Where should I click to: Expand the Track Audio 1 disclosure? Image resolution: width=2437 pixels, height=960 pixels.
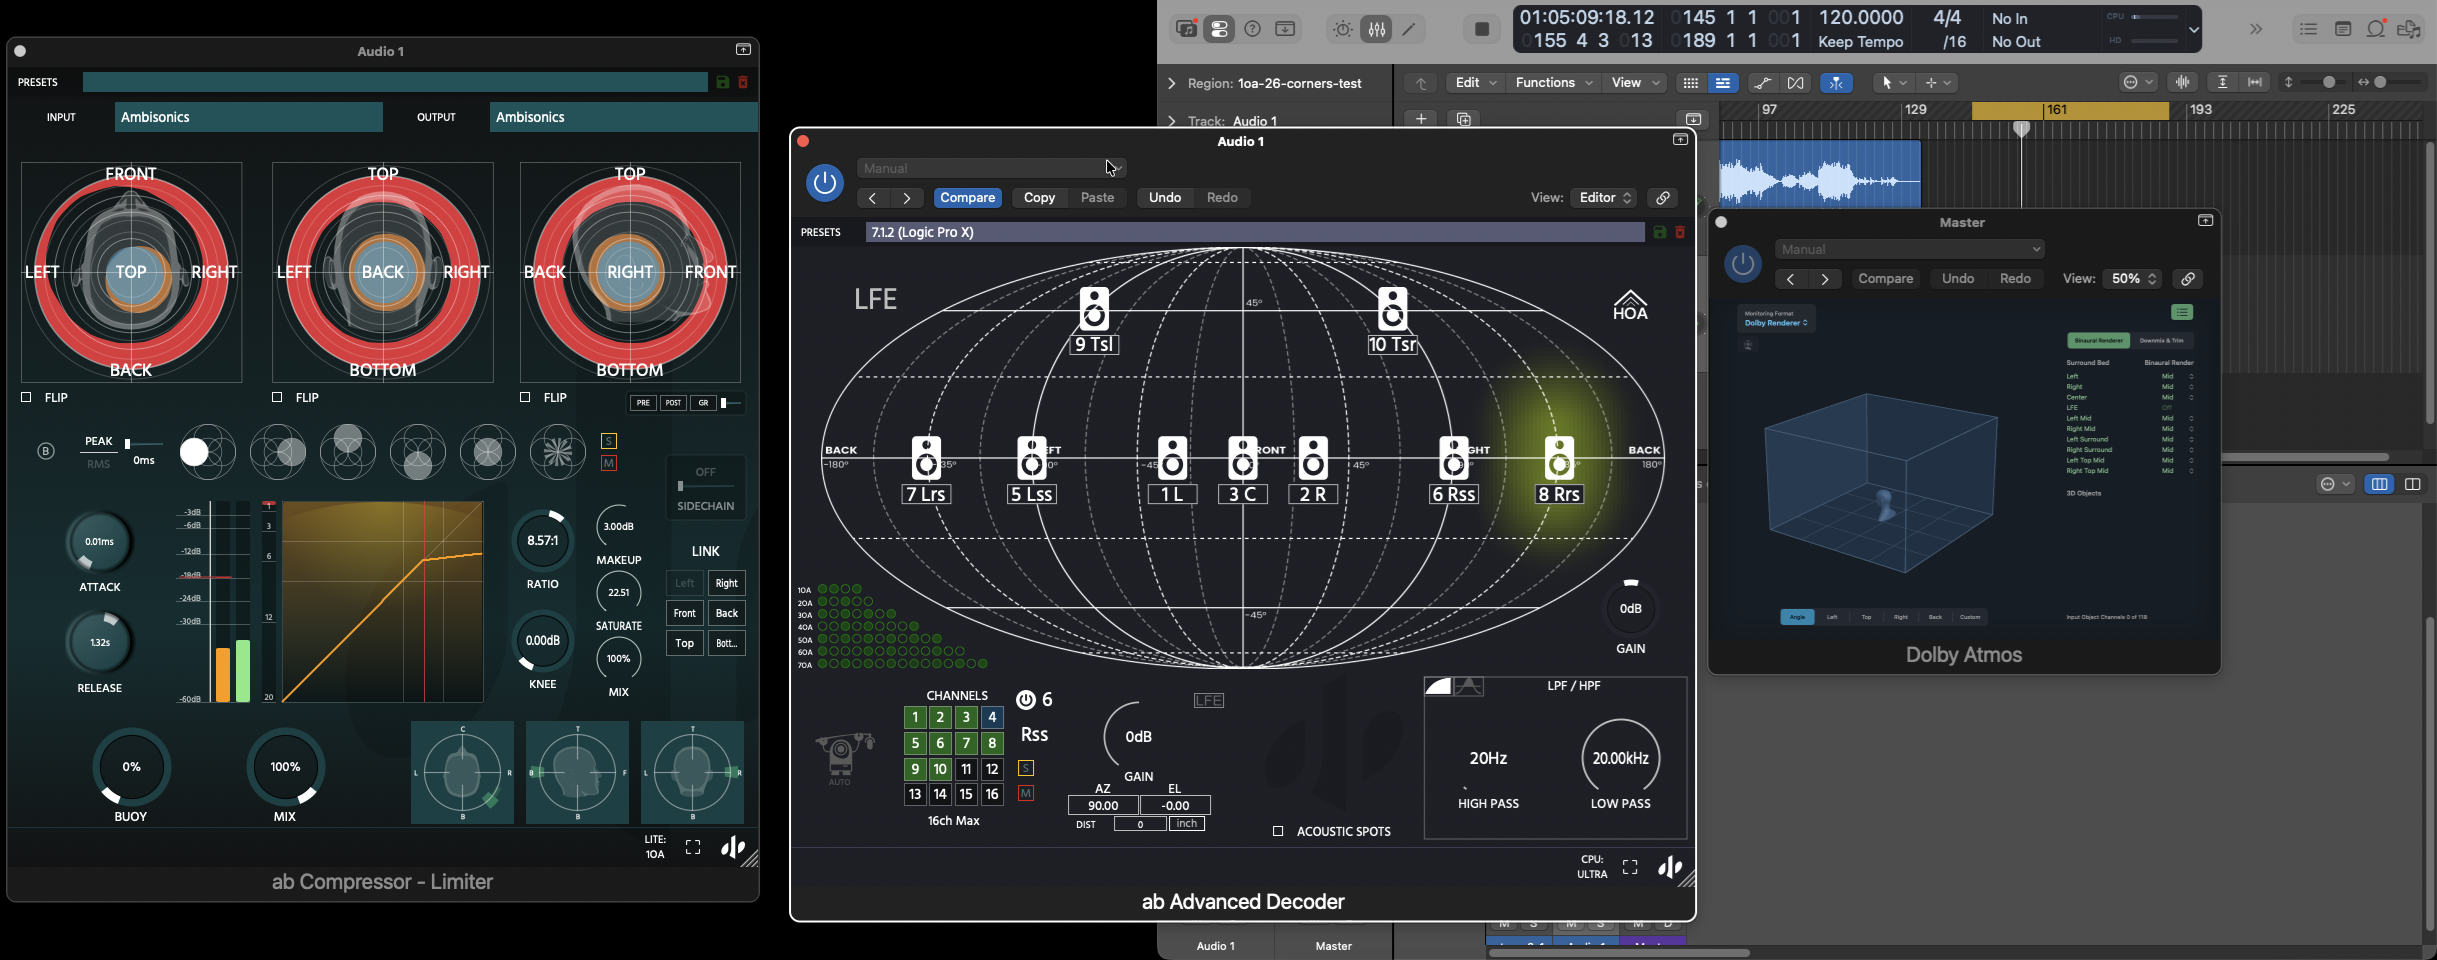pos(1171,121)
